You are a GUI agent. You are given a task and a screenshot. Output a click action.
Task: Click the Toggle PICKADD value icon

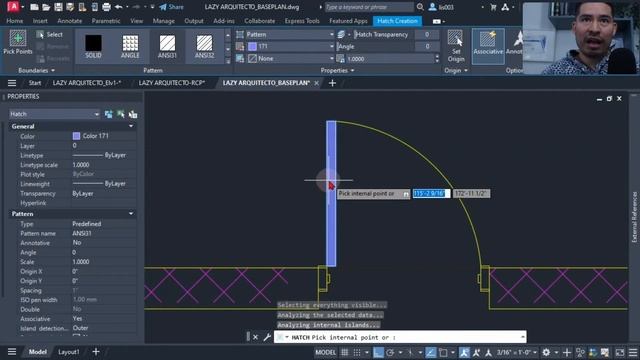pos(108,114)
